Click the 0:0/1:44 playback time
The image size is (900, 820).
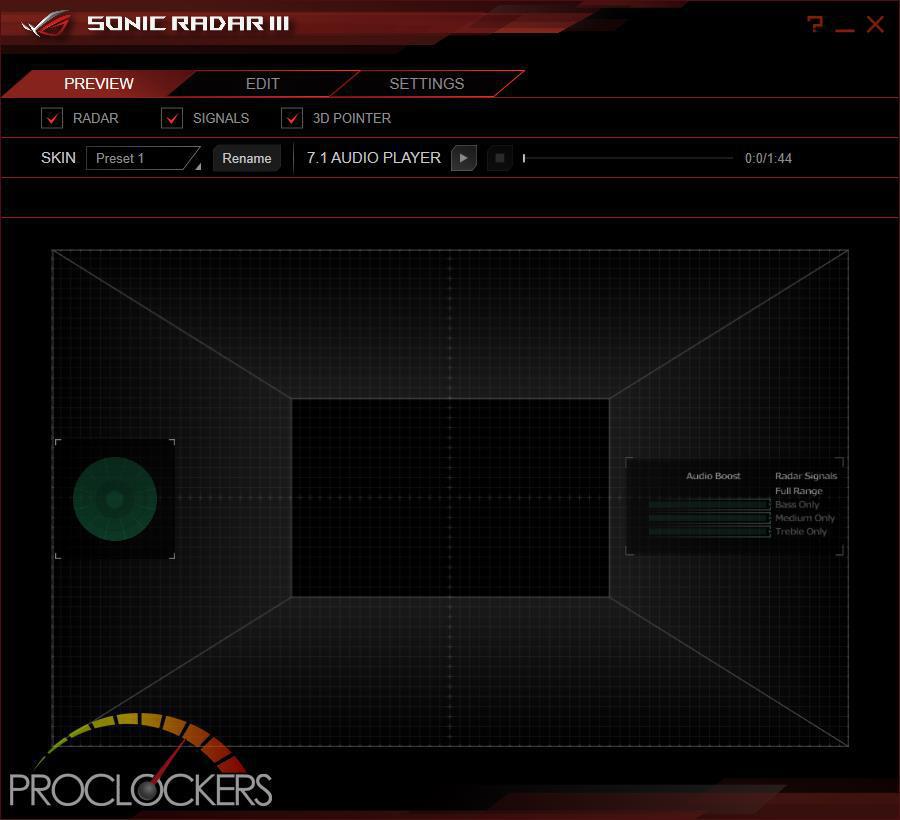point(768,158)
